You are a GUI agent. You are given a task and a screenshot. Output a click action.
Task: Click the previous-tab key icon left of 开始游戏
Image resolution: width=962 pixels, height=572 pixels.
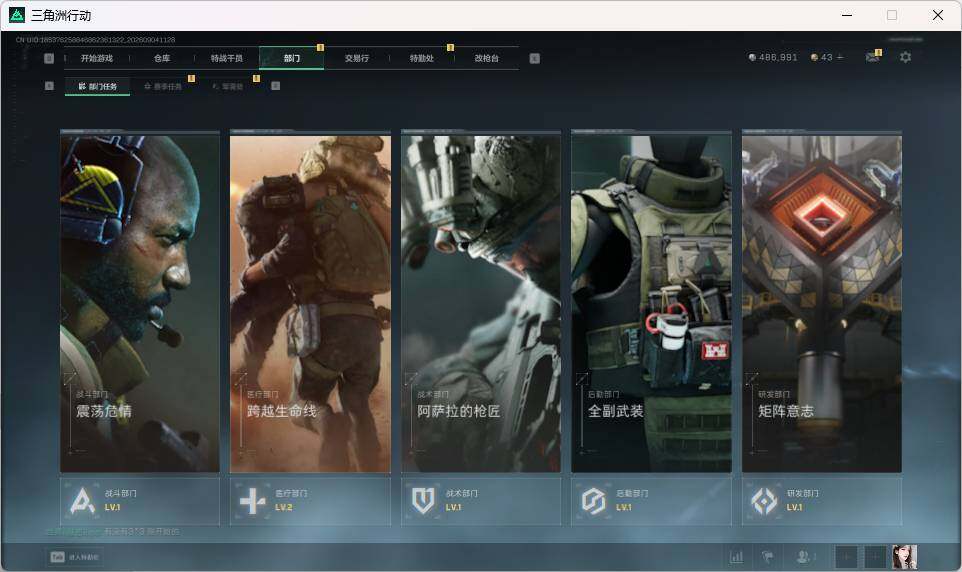click(49, 58)
